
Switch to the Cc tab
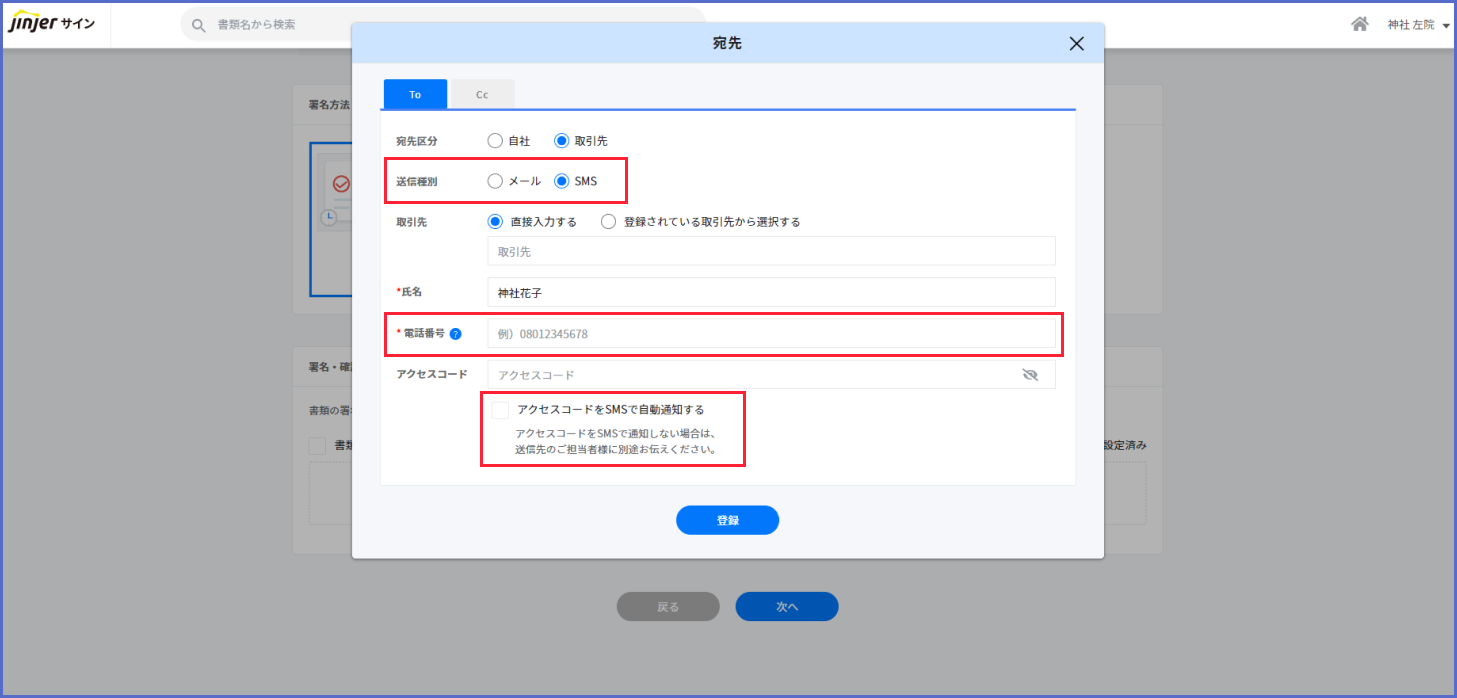coord(482,95)
